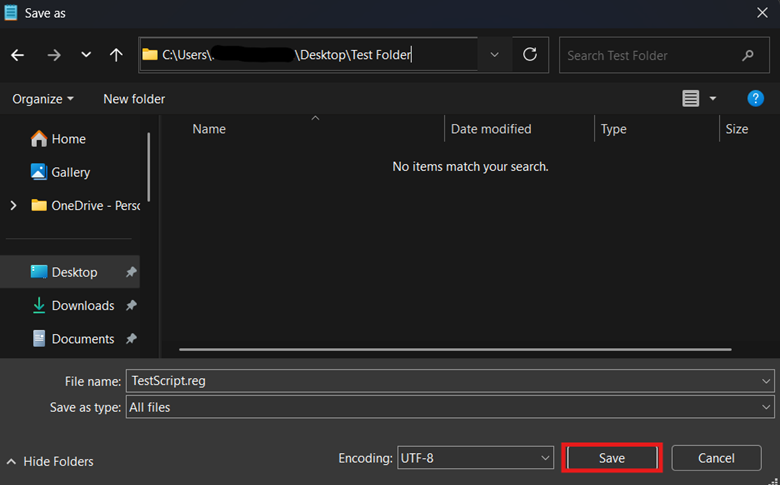Create a New folder
The image size is (780, 485).
(x=134, y=99)
